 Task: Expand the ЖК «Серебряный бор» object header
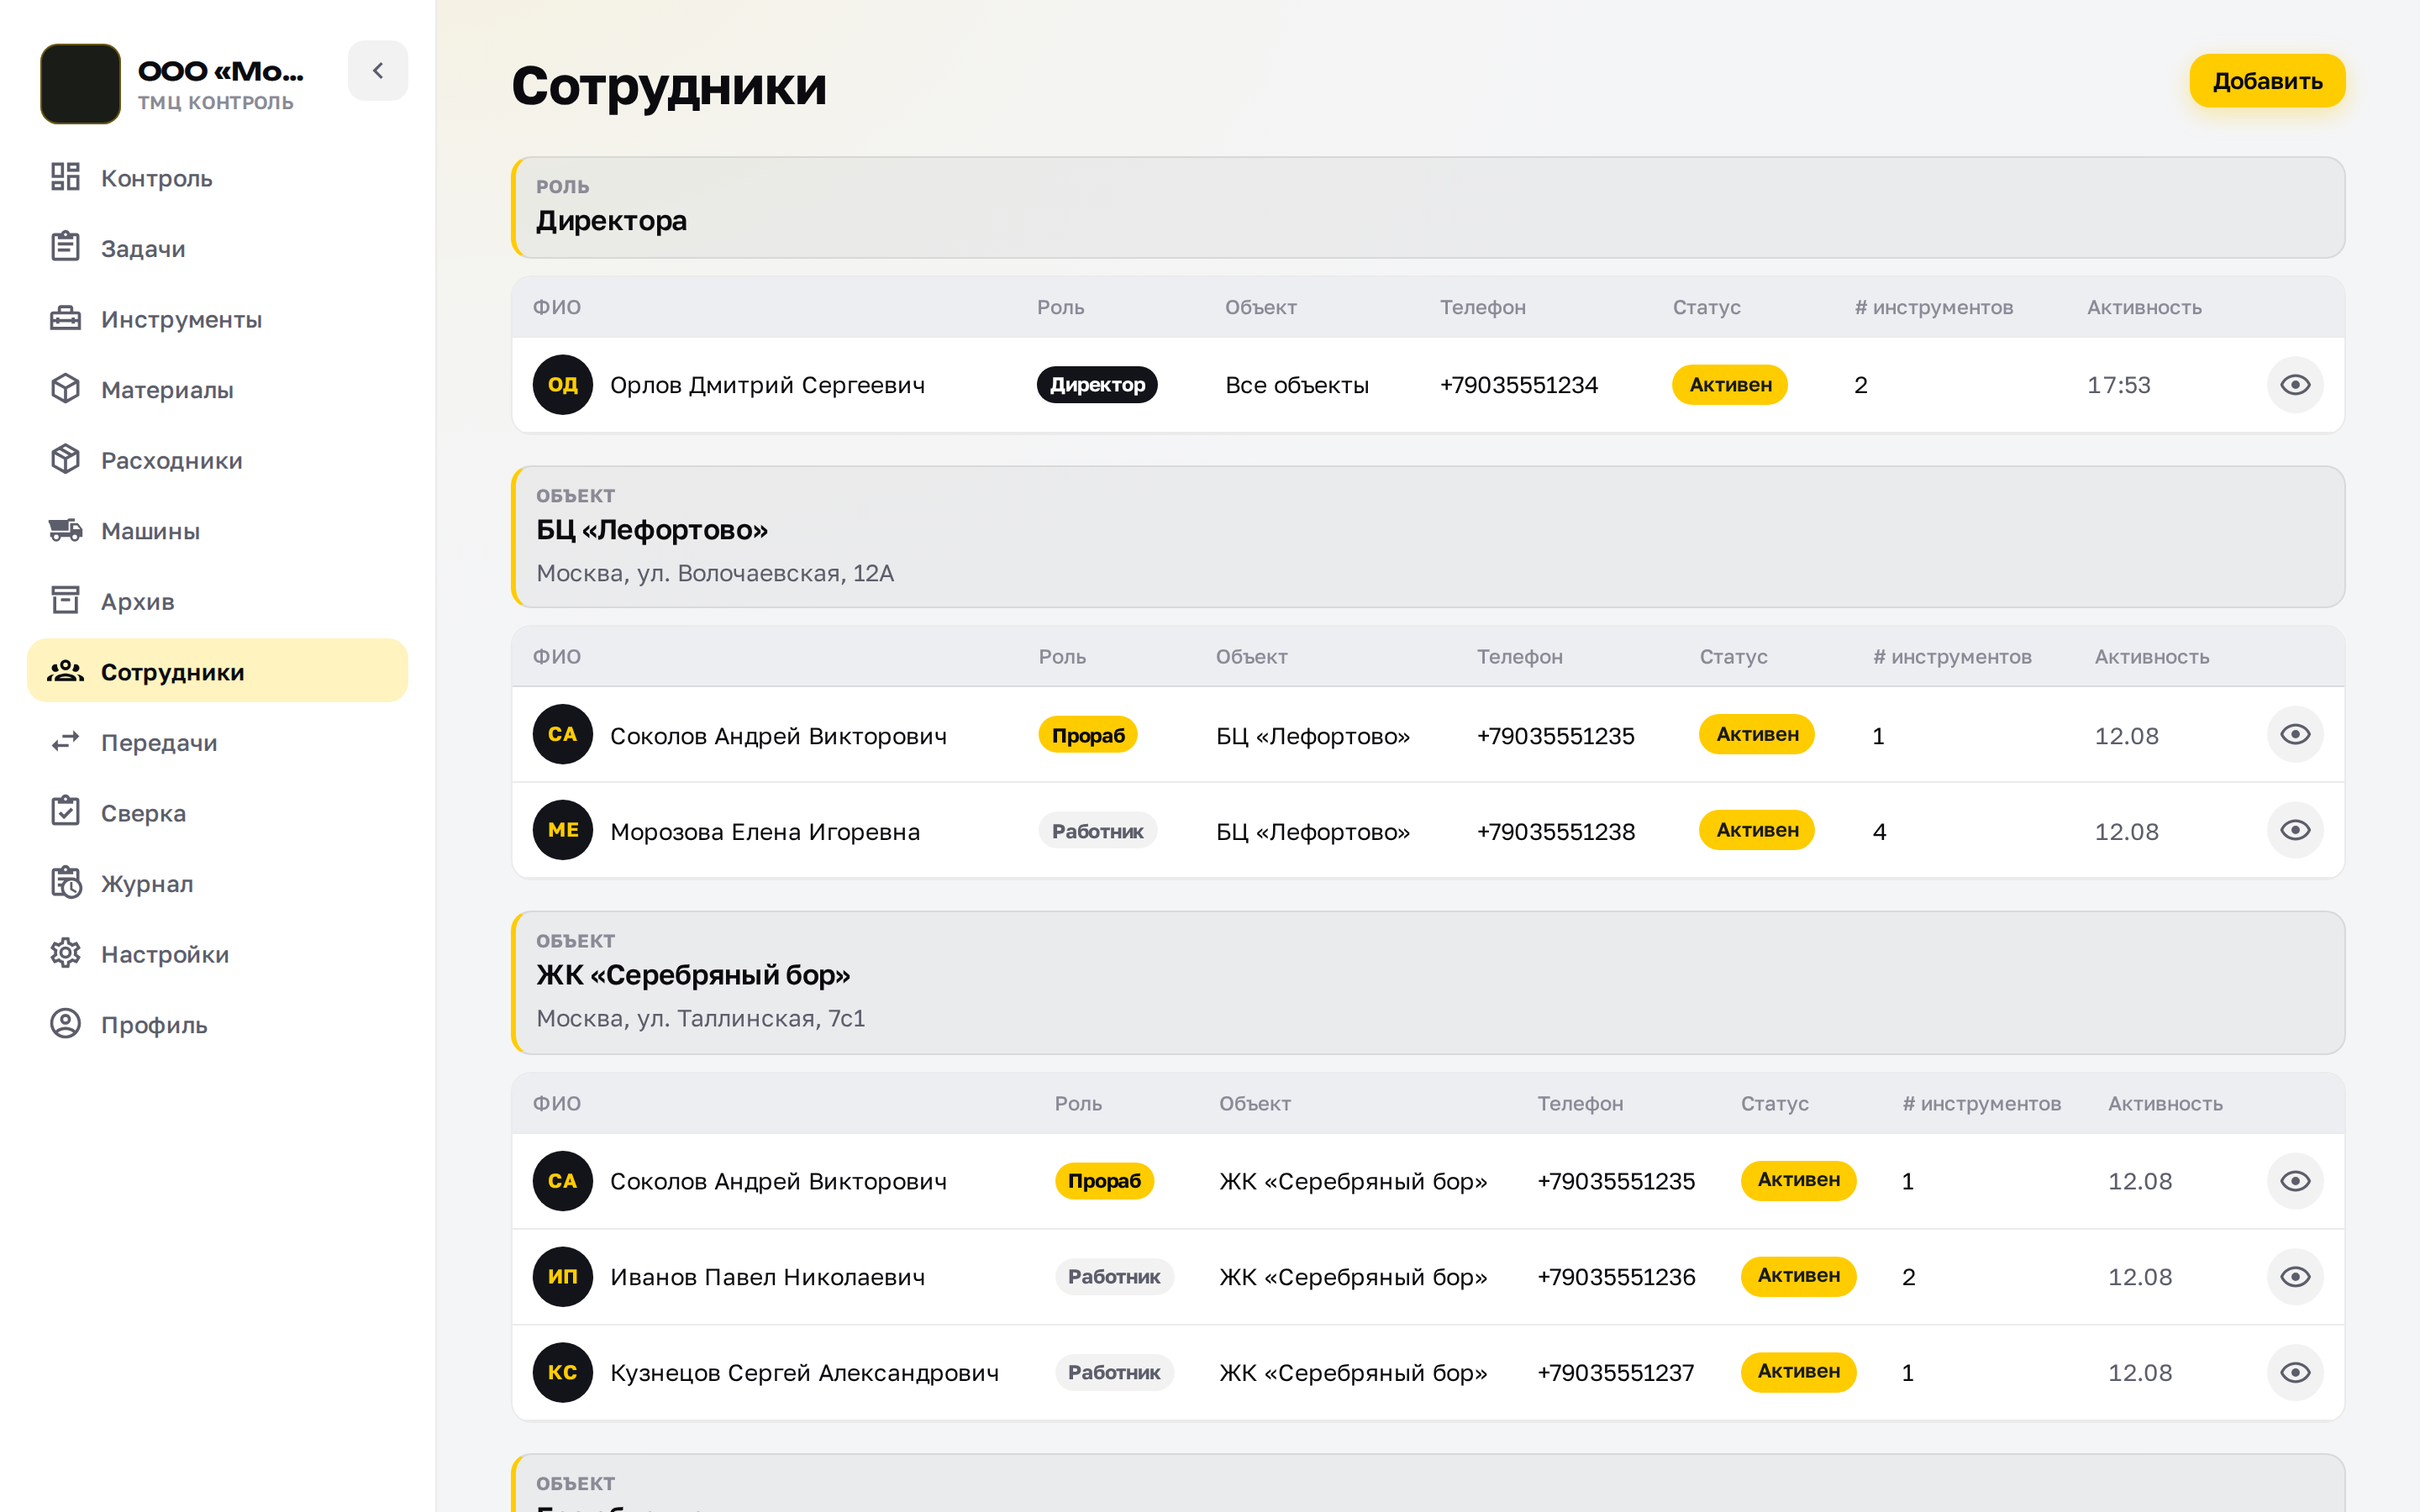pos(1427,982)
